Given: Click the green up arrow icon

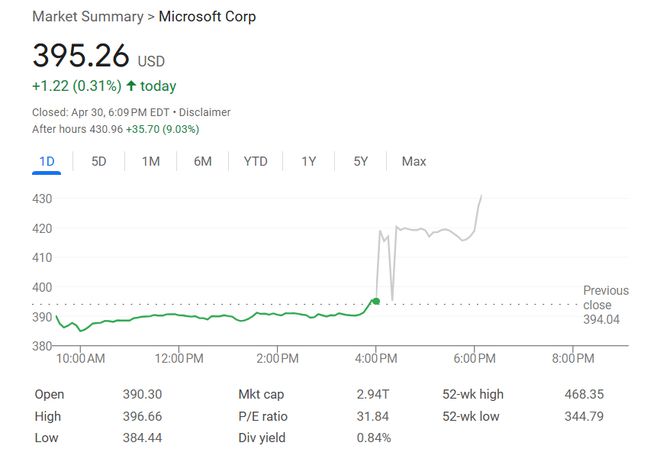Looking at the screenshot, I should 131,86.
